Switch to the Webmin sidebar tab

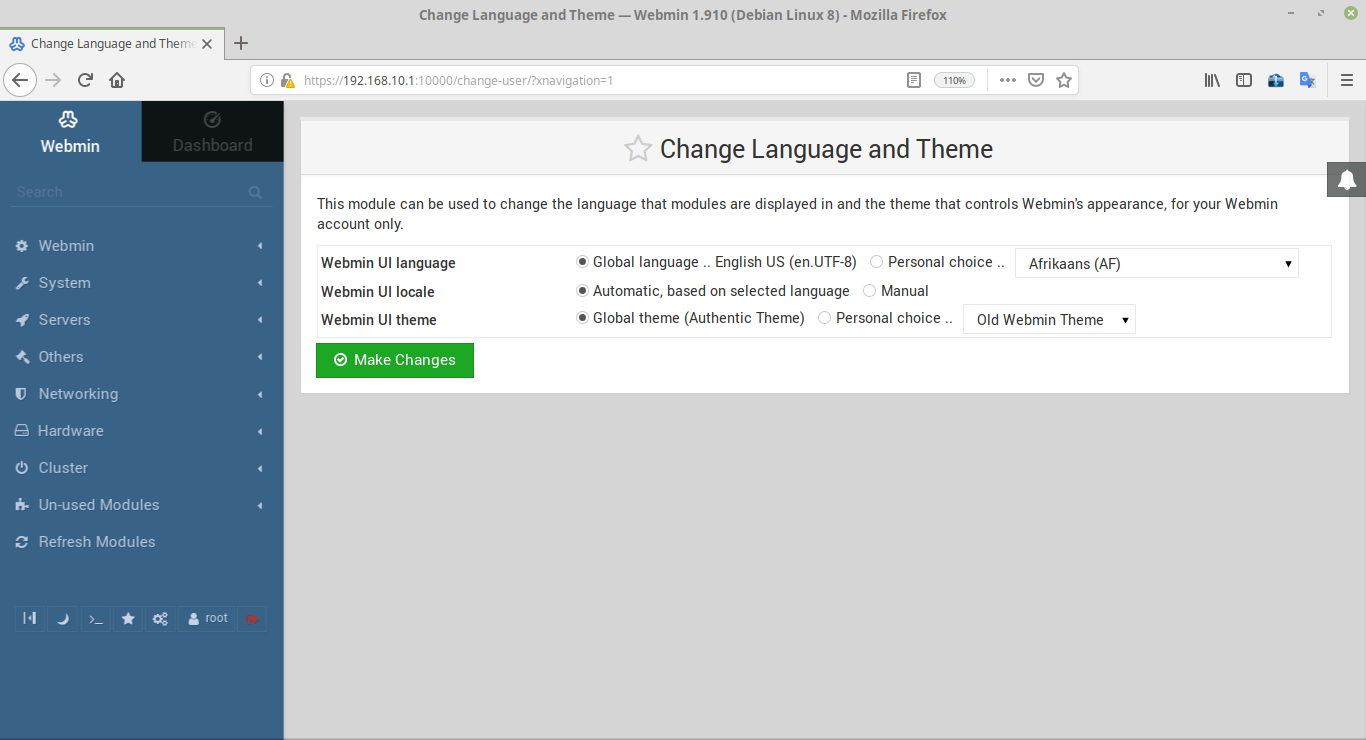pyautogui.click(x=70, y=132)
